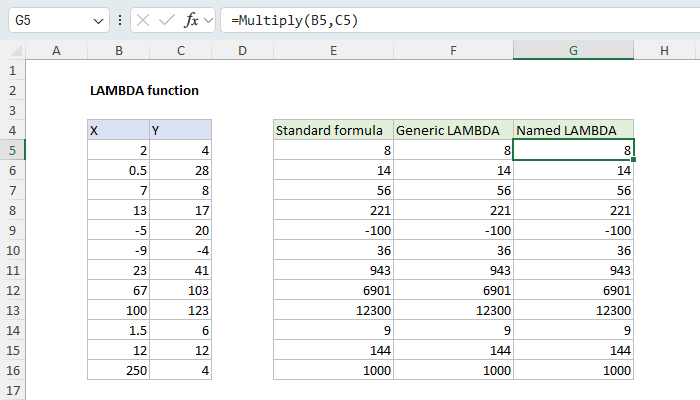Click Generic LAMBDA cell showing 36
Screen dimensions: 700x400
[x=454, y=250]
